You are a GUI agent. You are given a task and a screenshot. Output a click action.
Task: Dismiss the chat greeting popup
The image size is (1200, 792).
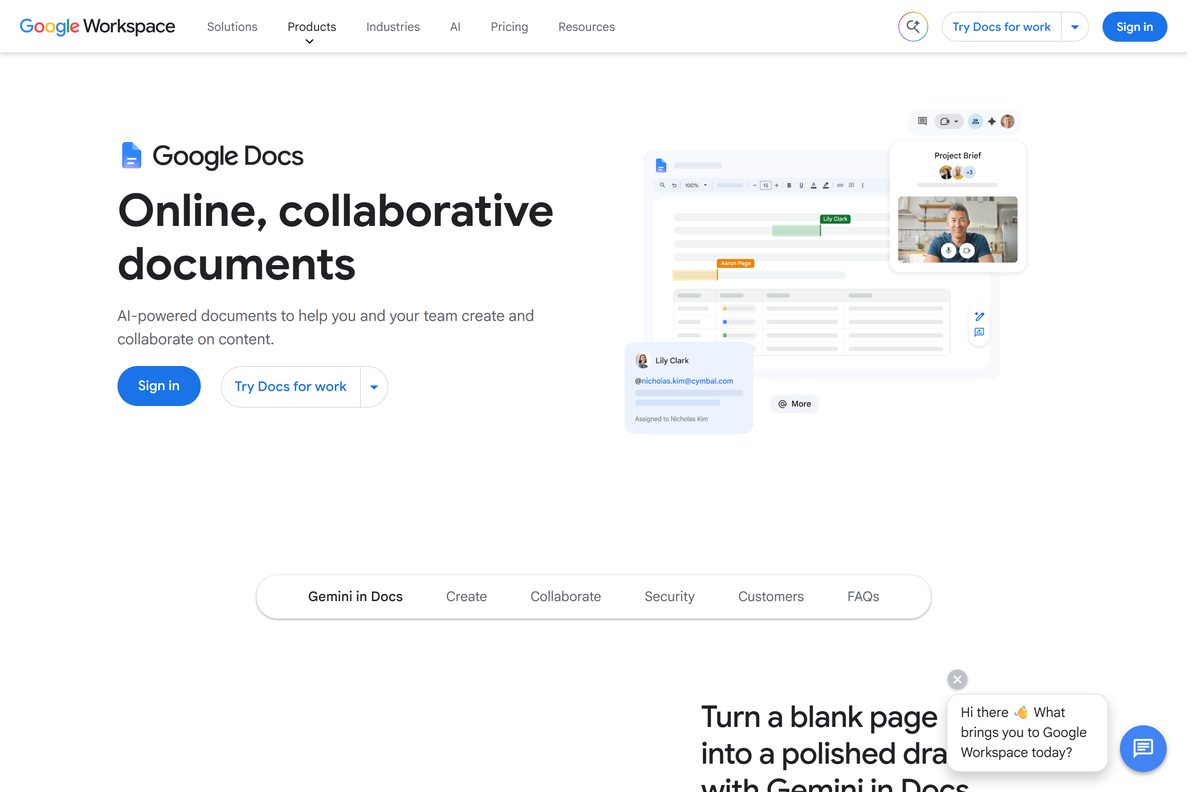click(957, 679)
